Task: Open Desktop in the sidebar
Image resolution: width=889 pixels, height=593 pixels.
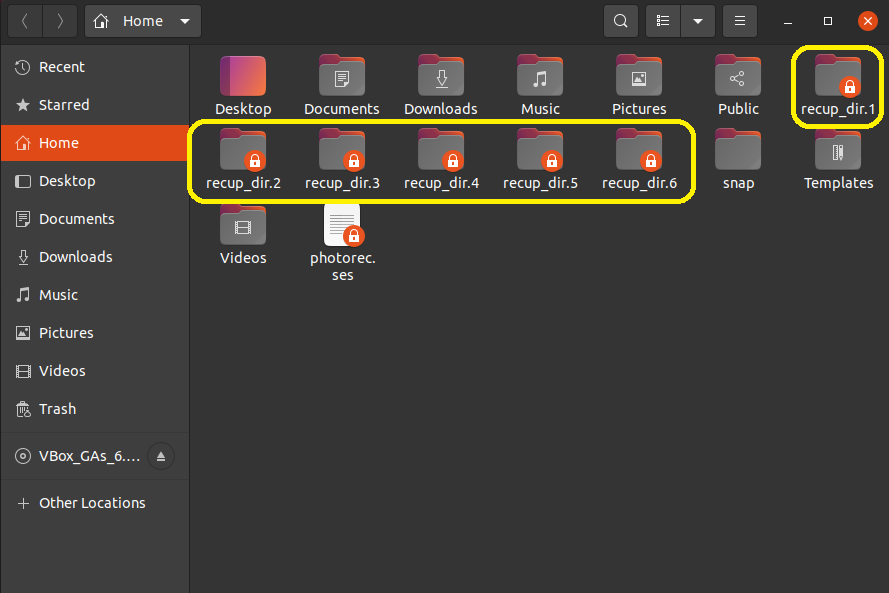Action: (95, 181)
